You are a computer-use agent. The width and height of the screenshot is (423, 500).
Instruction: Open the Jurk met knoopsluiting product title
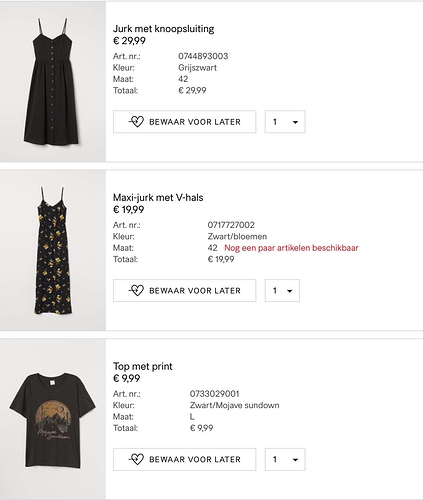[164, 29]
